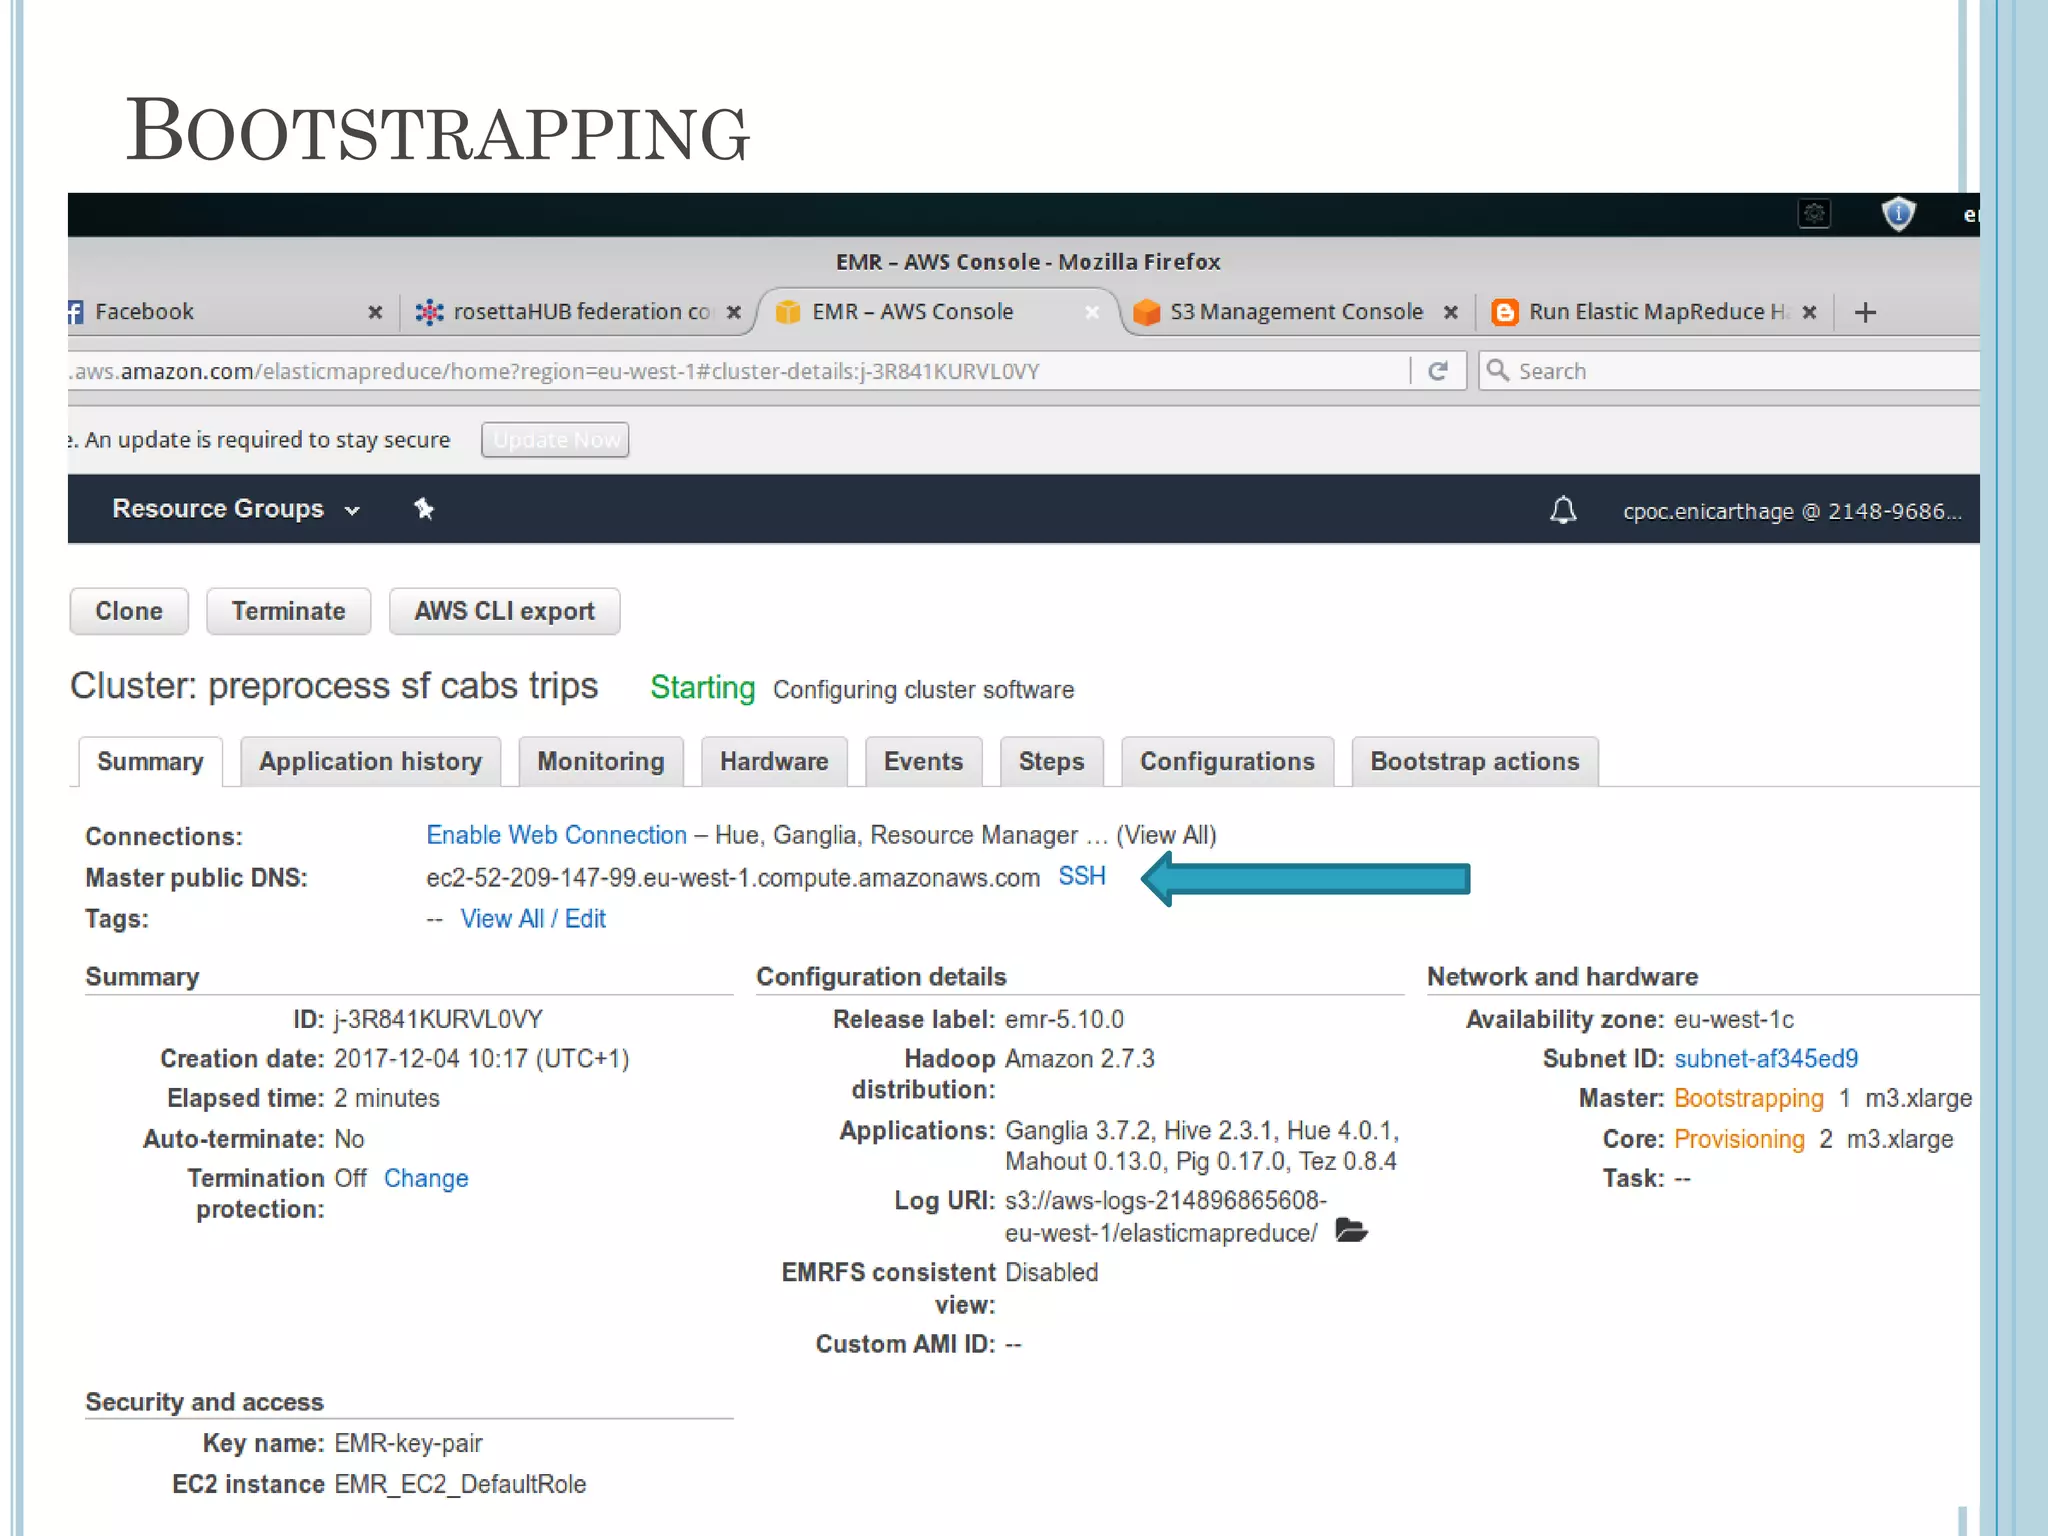The width and height of the screenshot is (2048, 1536).
Task: Open the Application history tab
Action: click(x=371, y=762)
